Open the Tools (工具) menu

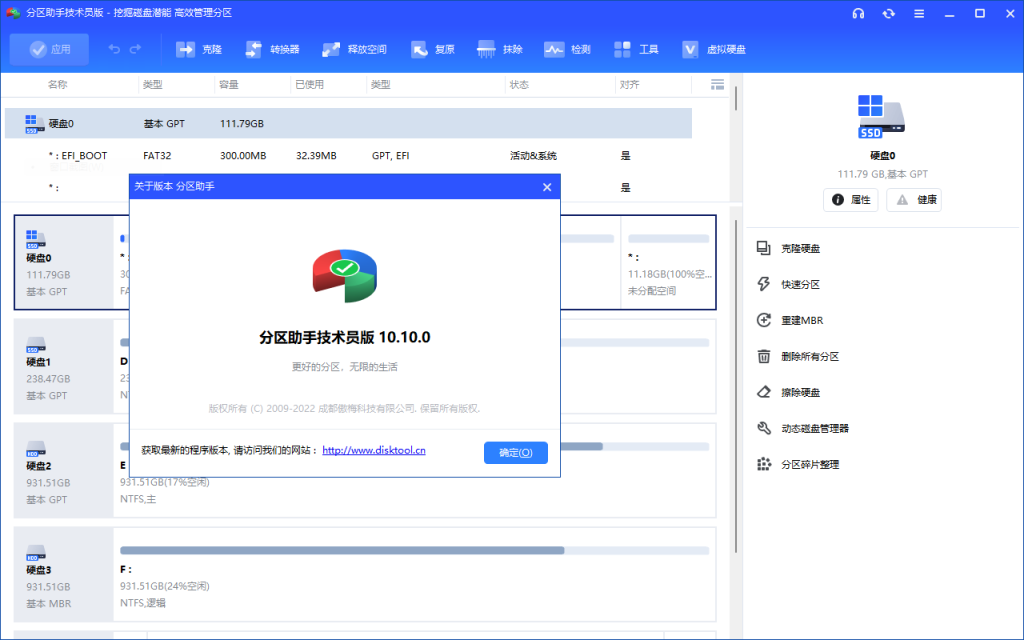pyautogui.click(x=635, y=49)
